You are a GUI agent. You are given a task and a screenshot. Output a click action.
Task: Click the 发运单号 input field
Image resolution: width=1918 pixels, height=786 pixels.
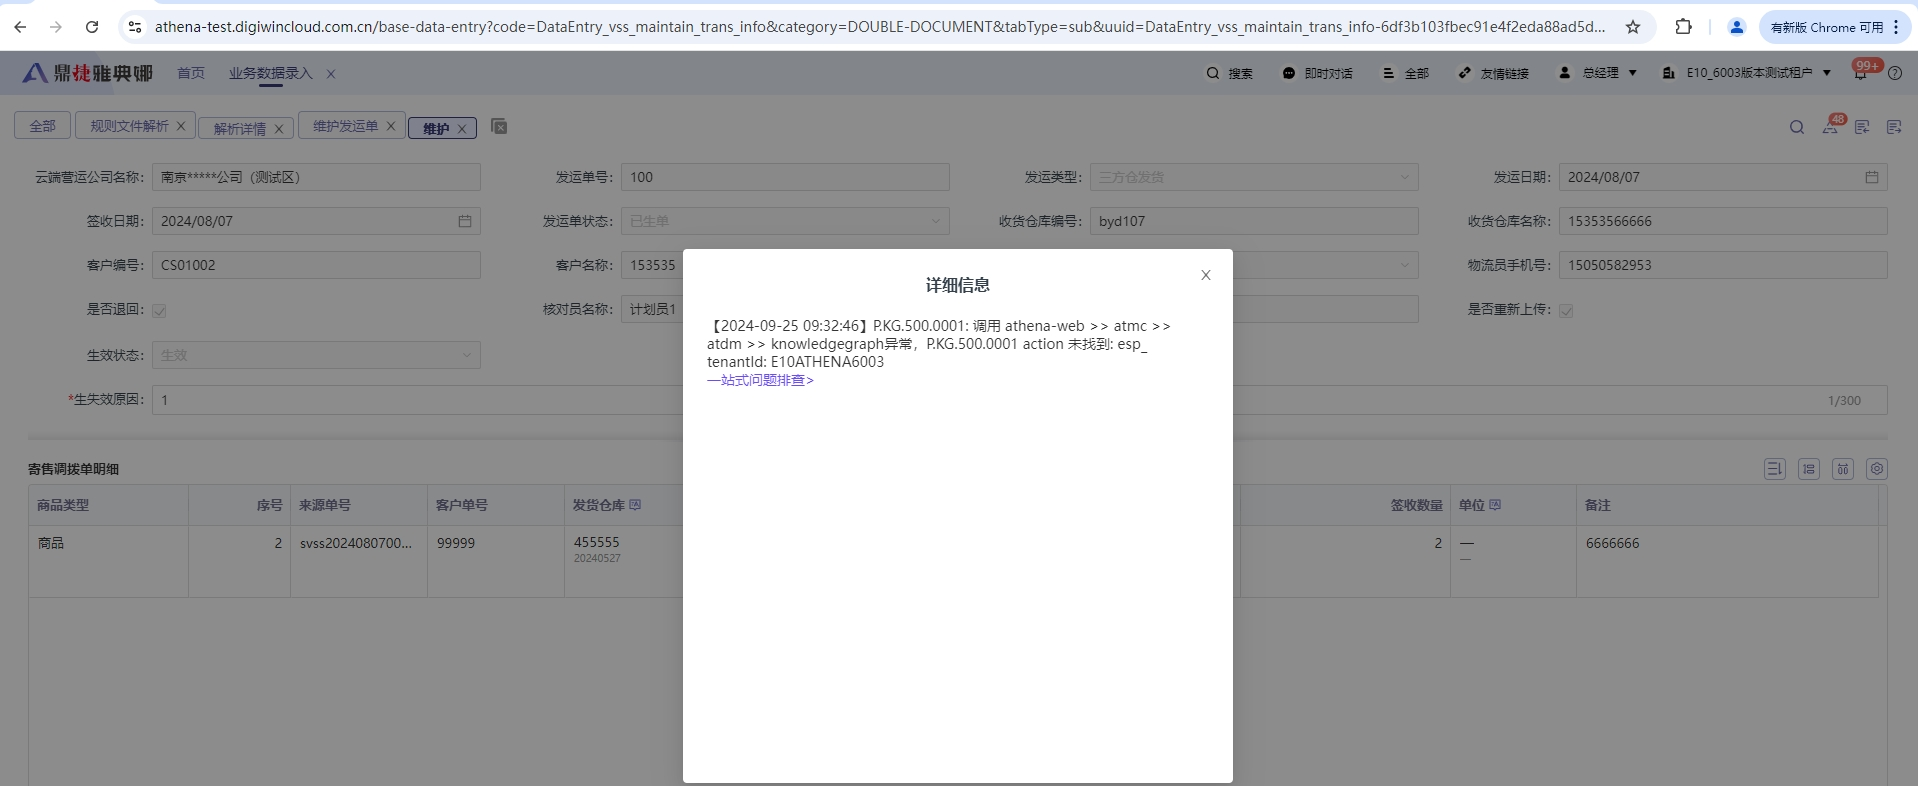785,177
